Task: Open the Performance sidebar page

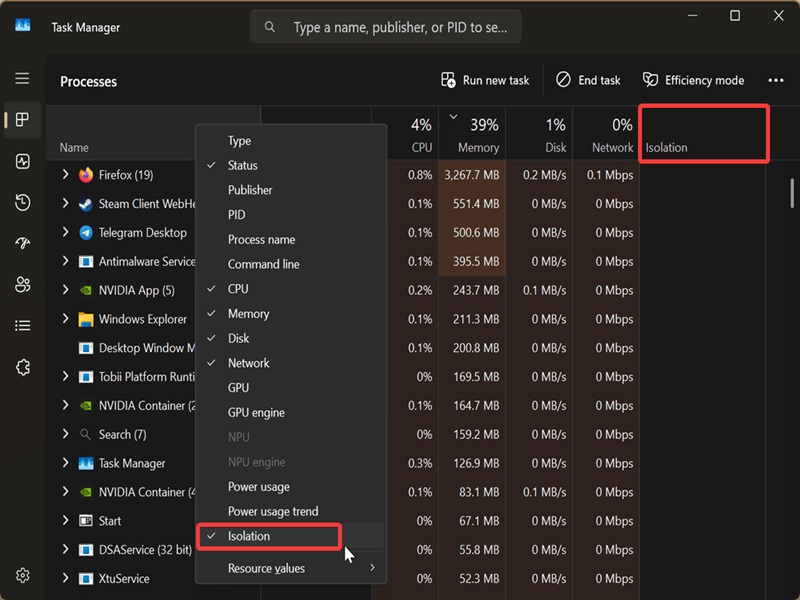Action: click(22, 161)
